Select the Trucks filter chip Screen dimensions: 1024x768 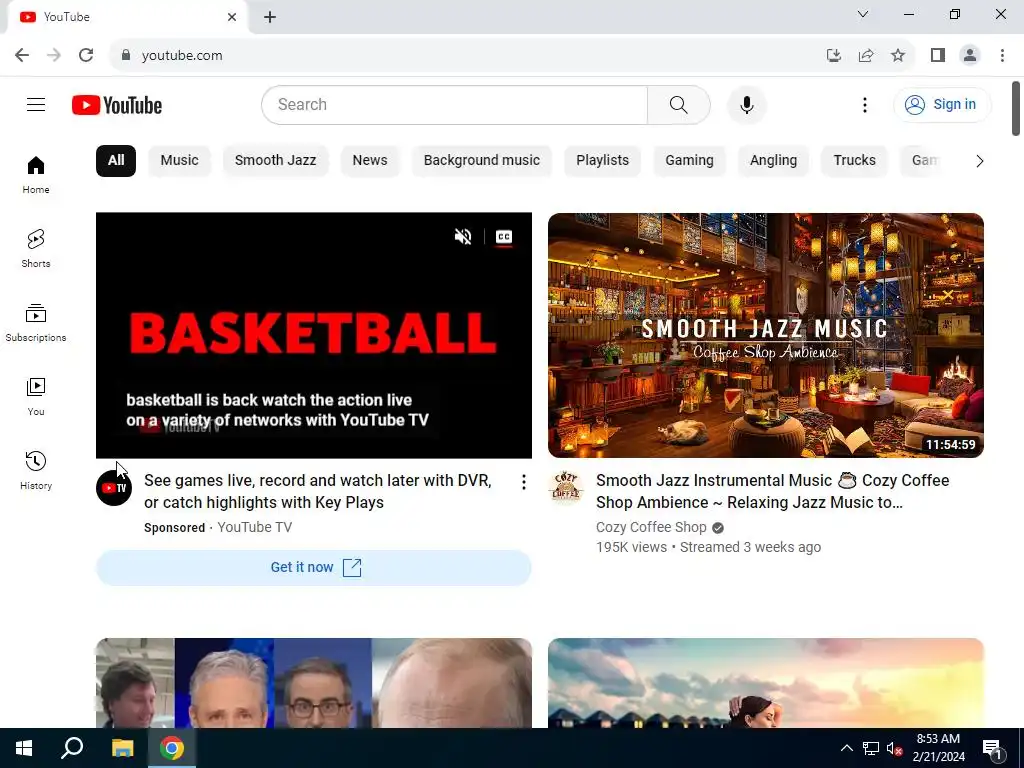pyautogui.click(x=854, y=161)
